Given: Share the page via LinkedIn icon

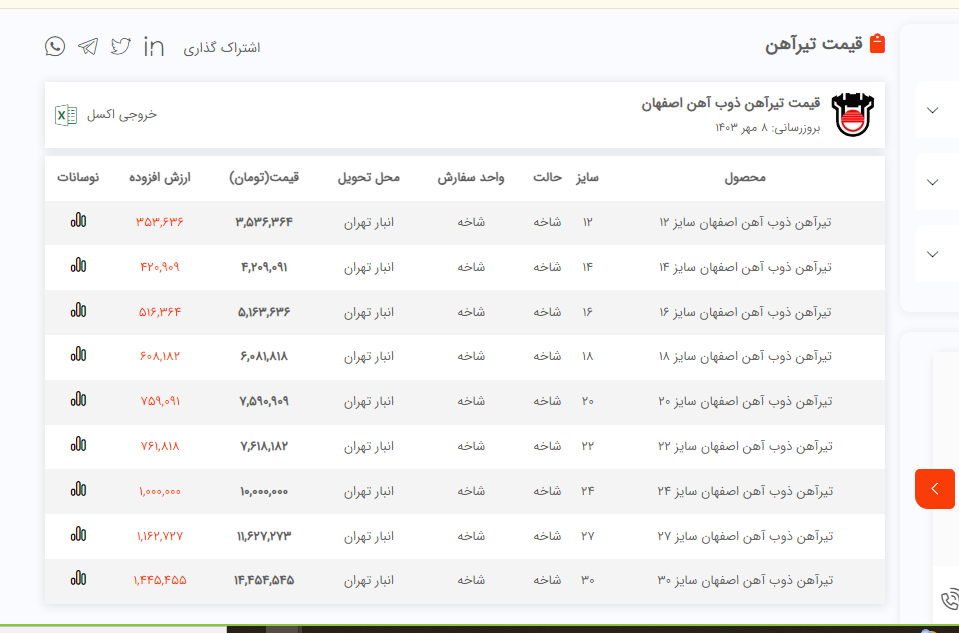Looking at the screenshot, I should 154,46.
